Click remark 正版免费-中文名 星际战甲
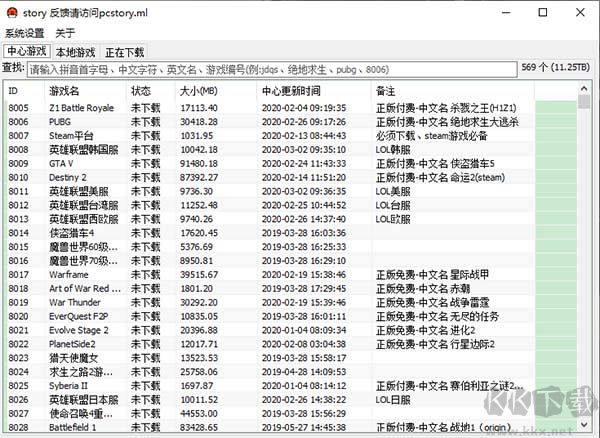Image resolution: width=600 pixels, height=438 pixels. click(x=432, y=275)
